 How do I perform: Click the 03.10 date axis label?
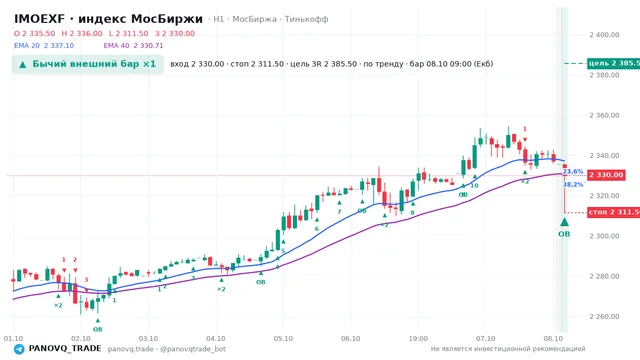[x=148, y=339]
